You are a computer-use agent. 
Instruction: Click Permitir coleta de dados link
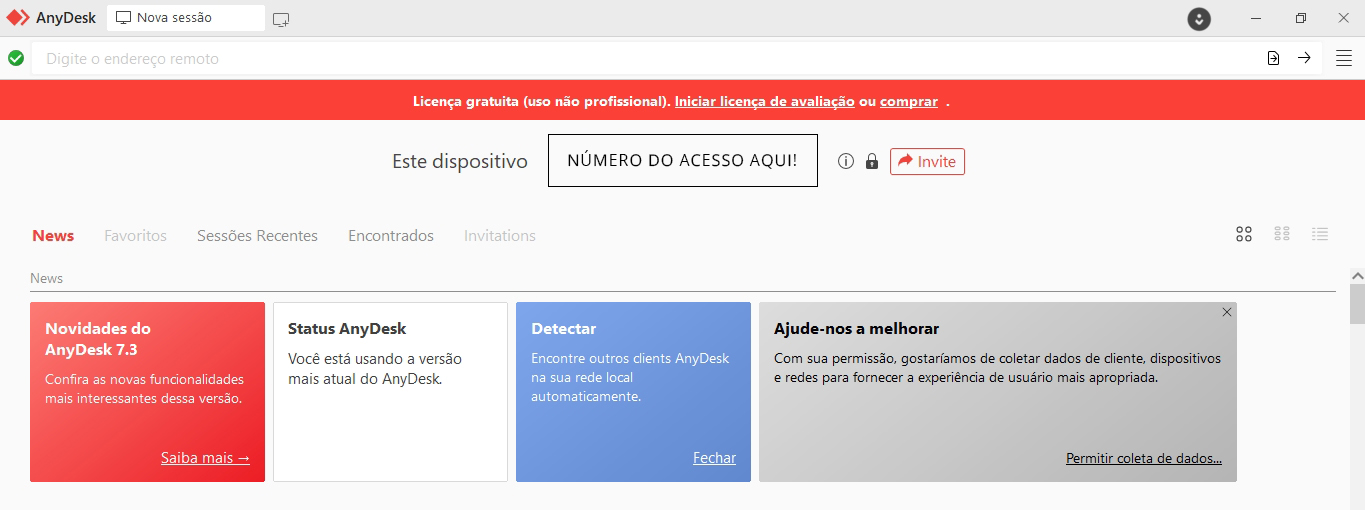click(x=1144, y=458)
